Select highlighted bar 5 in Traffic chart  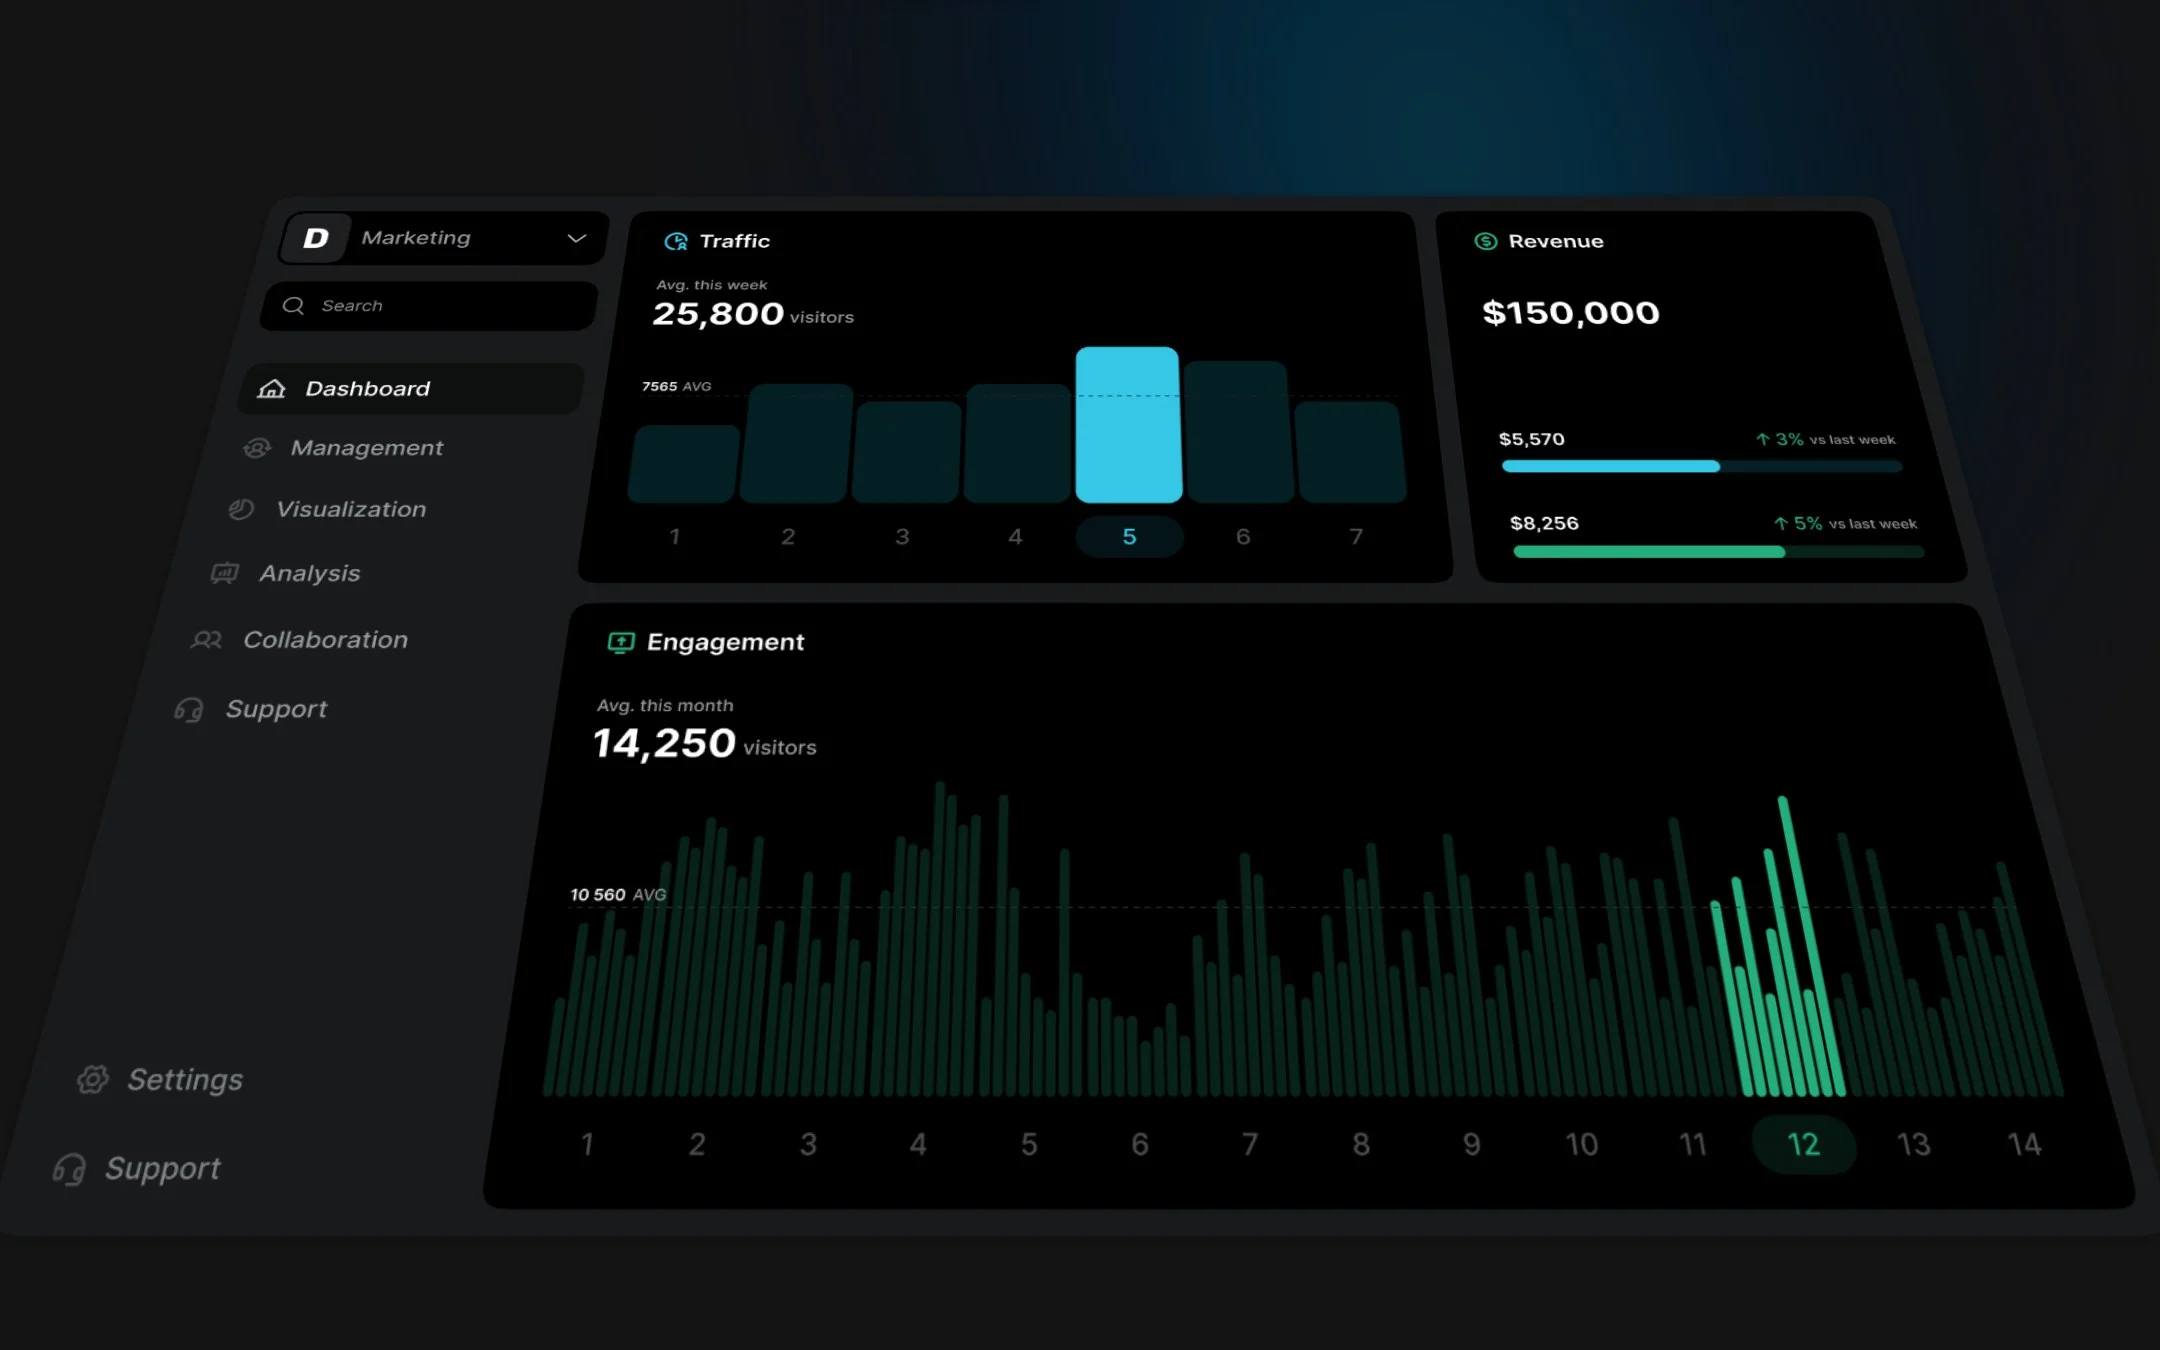click(1128, 425)
